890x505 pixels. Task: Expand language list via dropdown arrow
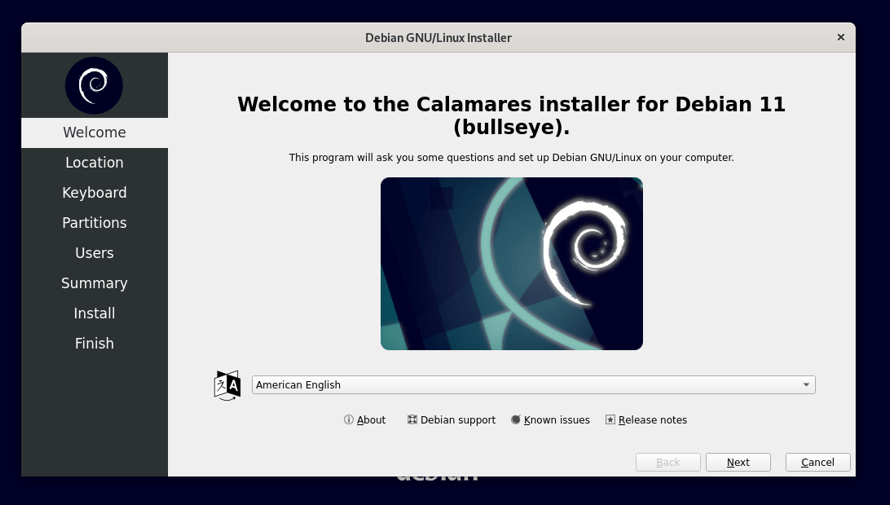tap(806, 385)
